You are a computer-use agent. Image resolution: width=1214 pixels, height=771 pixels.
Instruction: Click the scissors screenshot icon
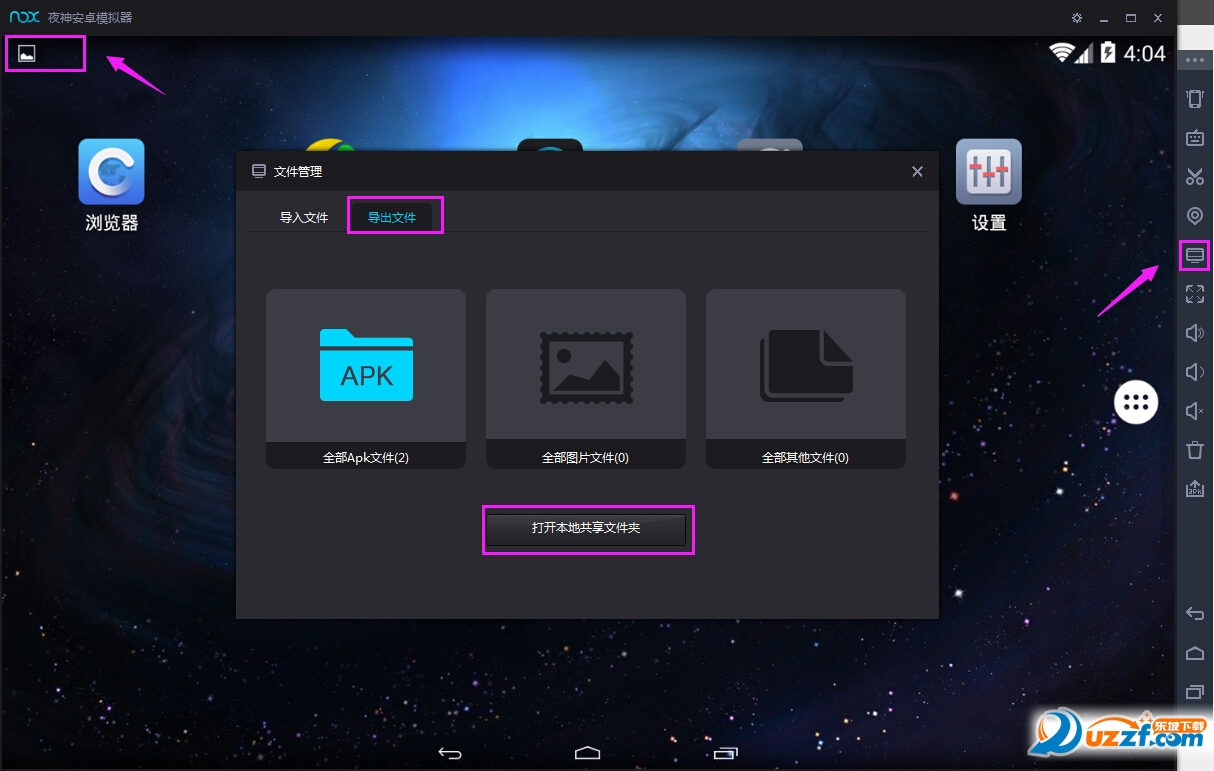(x=1194, y=177)
